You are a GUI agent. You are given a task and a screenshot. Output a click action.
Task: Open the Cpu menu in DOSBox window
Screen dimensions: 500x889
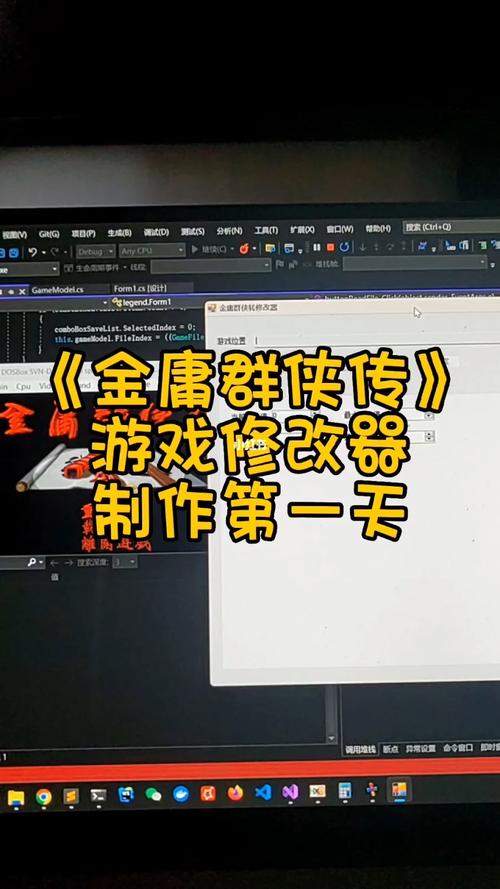23,386
